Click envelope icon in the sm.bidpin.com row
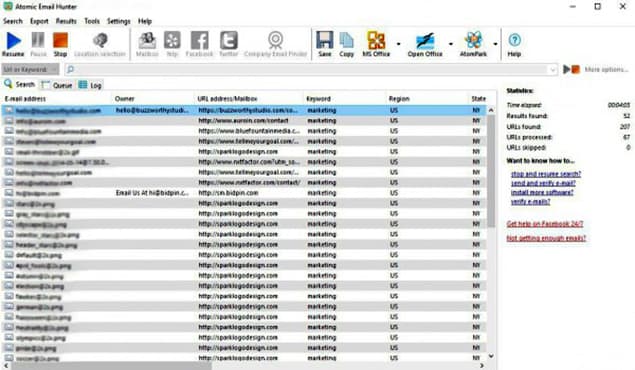635x370 pixels. 9,193
